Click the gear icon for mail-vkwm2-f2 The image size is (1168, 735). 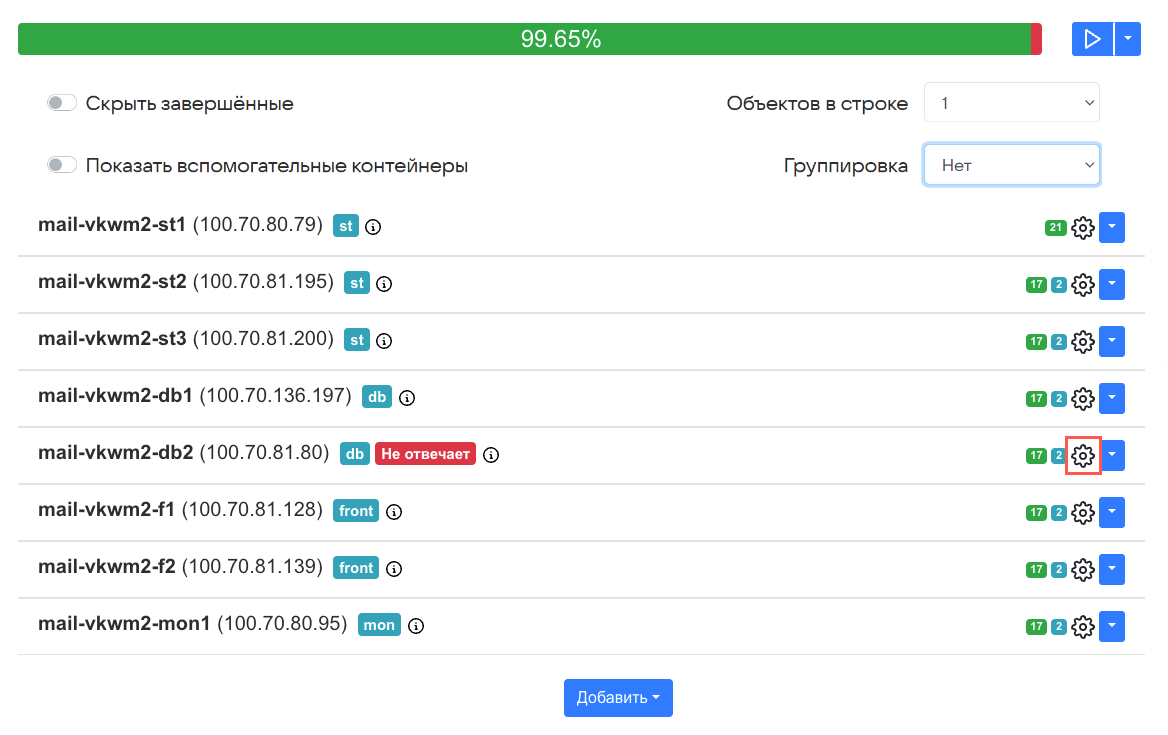coord(1083,570)
